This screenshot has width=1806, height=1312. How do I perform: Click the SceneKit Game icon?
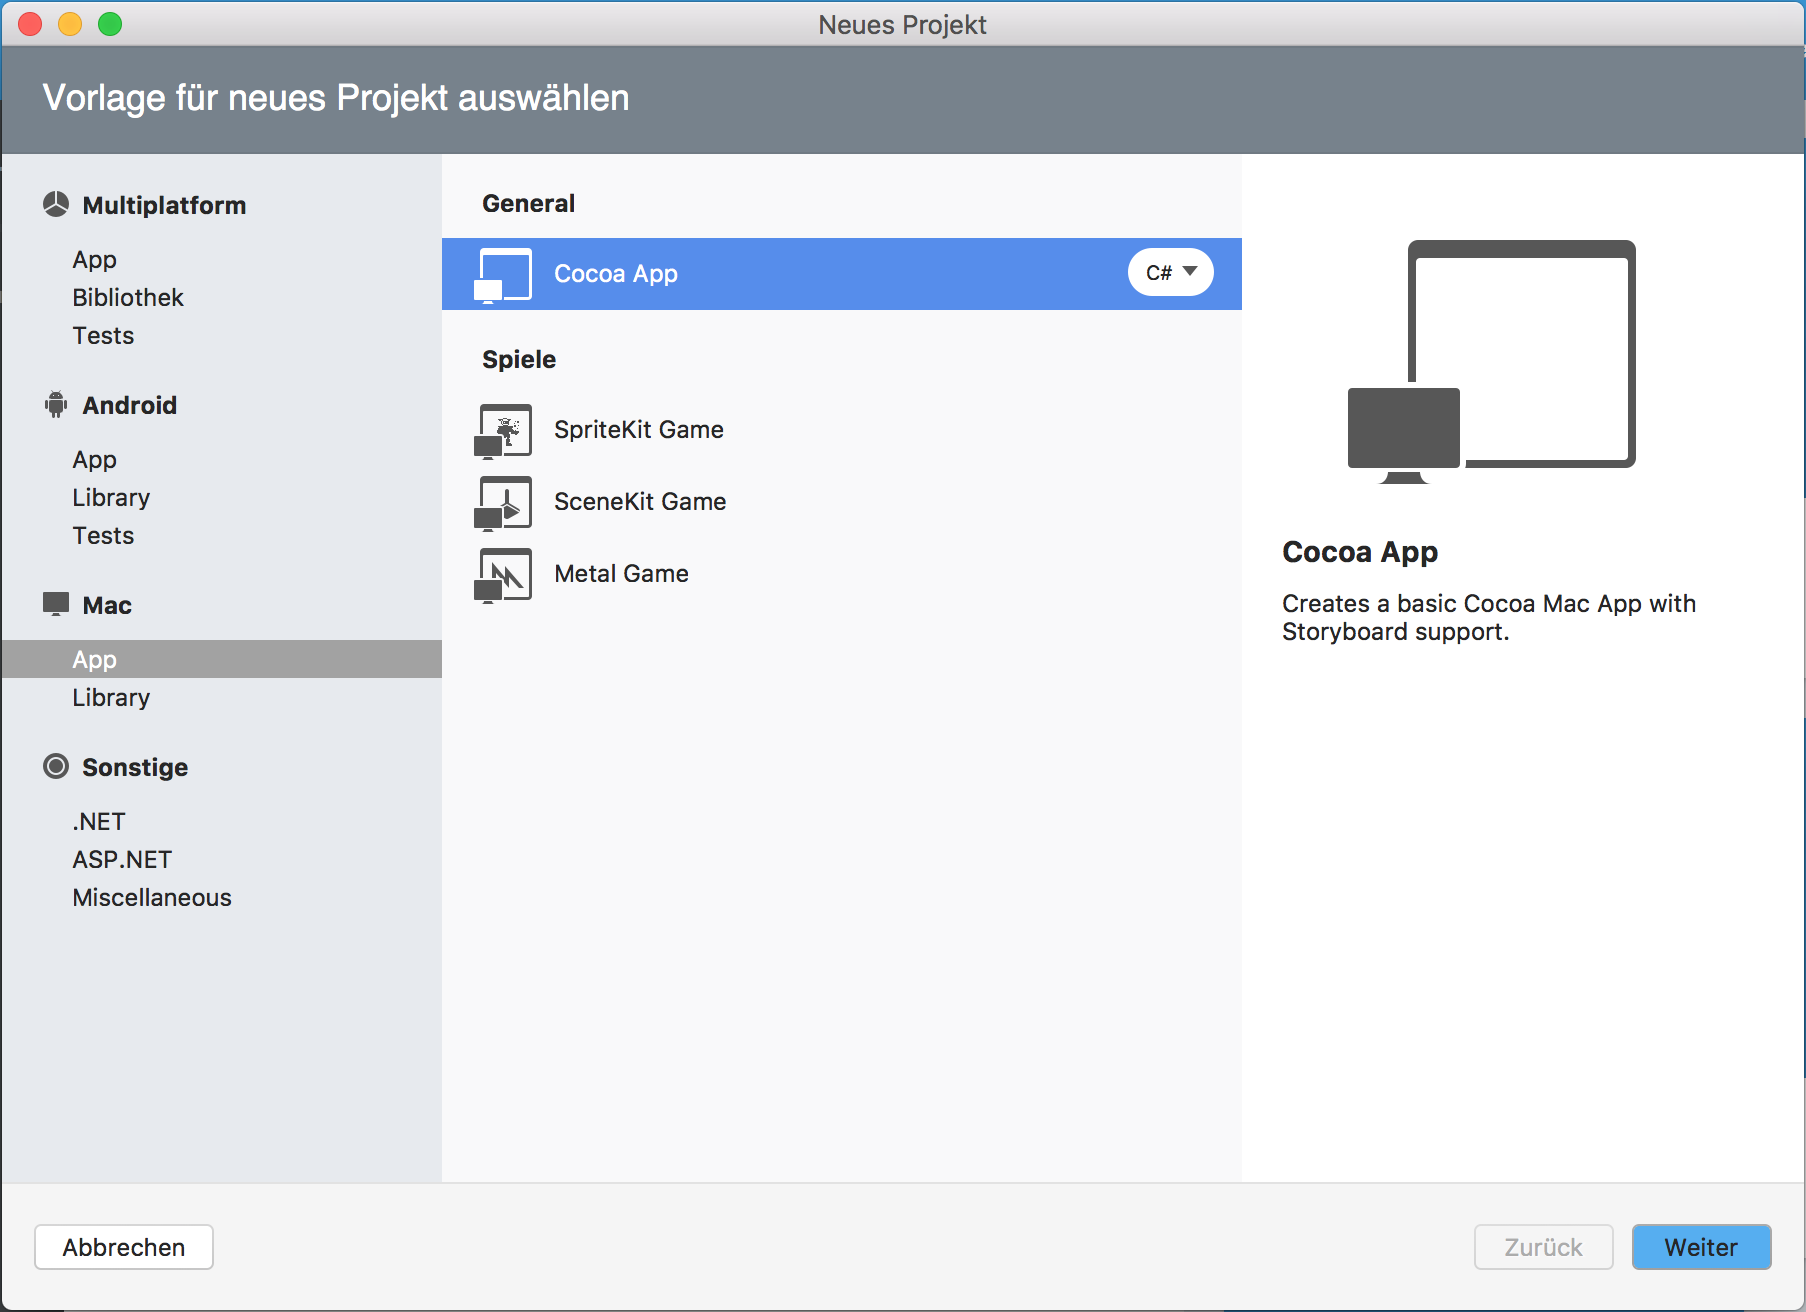[504, 502]
